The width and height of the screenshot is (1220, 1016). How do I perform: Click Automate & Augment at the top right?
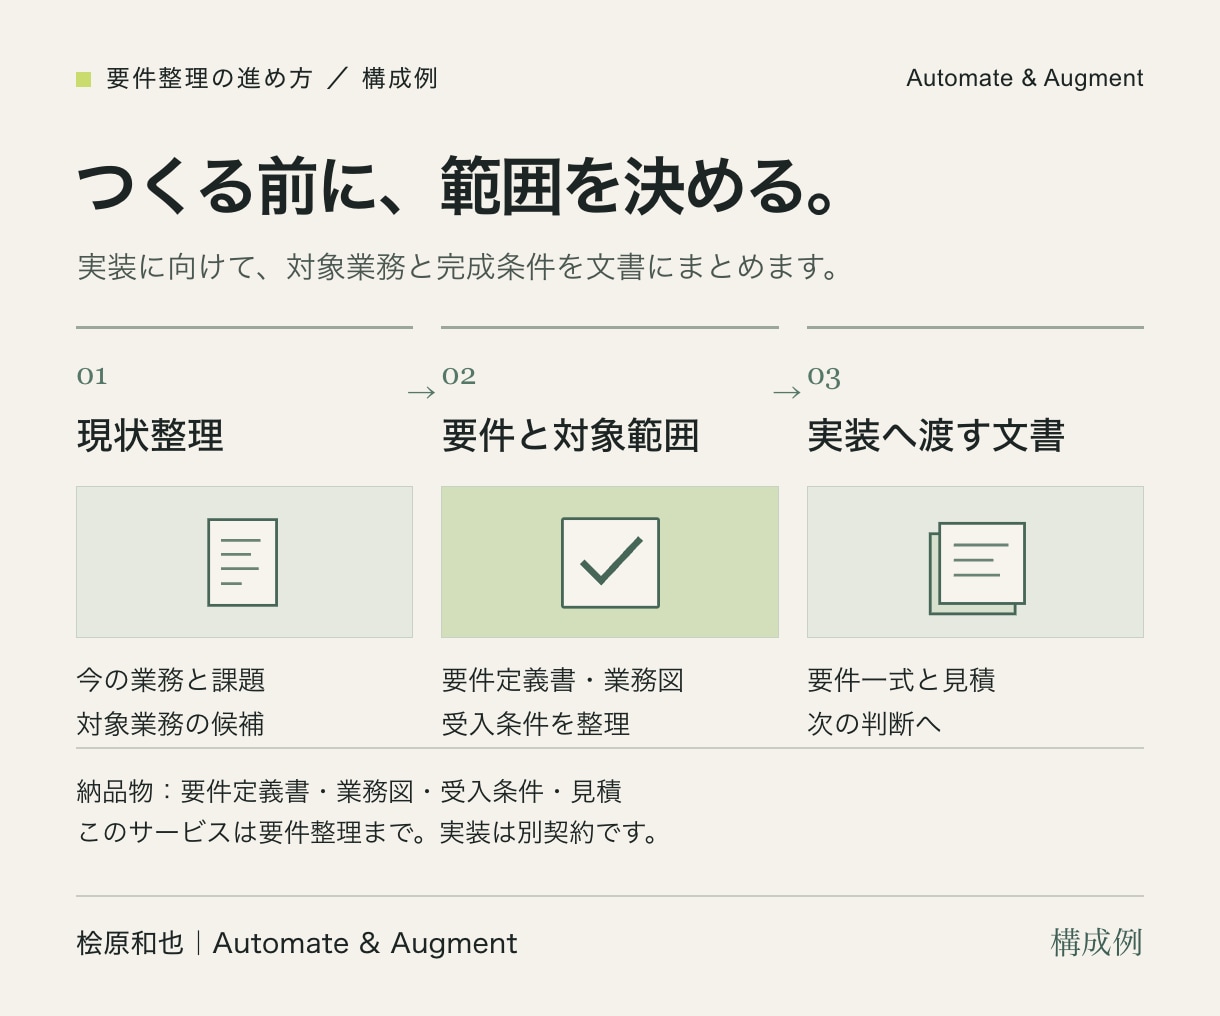(x=1025, y=78)
